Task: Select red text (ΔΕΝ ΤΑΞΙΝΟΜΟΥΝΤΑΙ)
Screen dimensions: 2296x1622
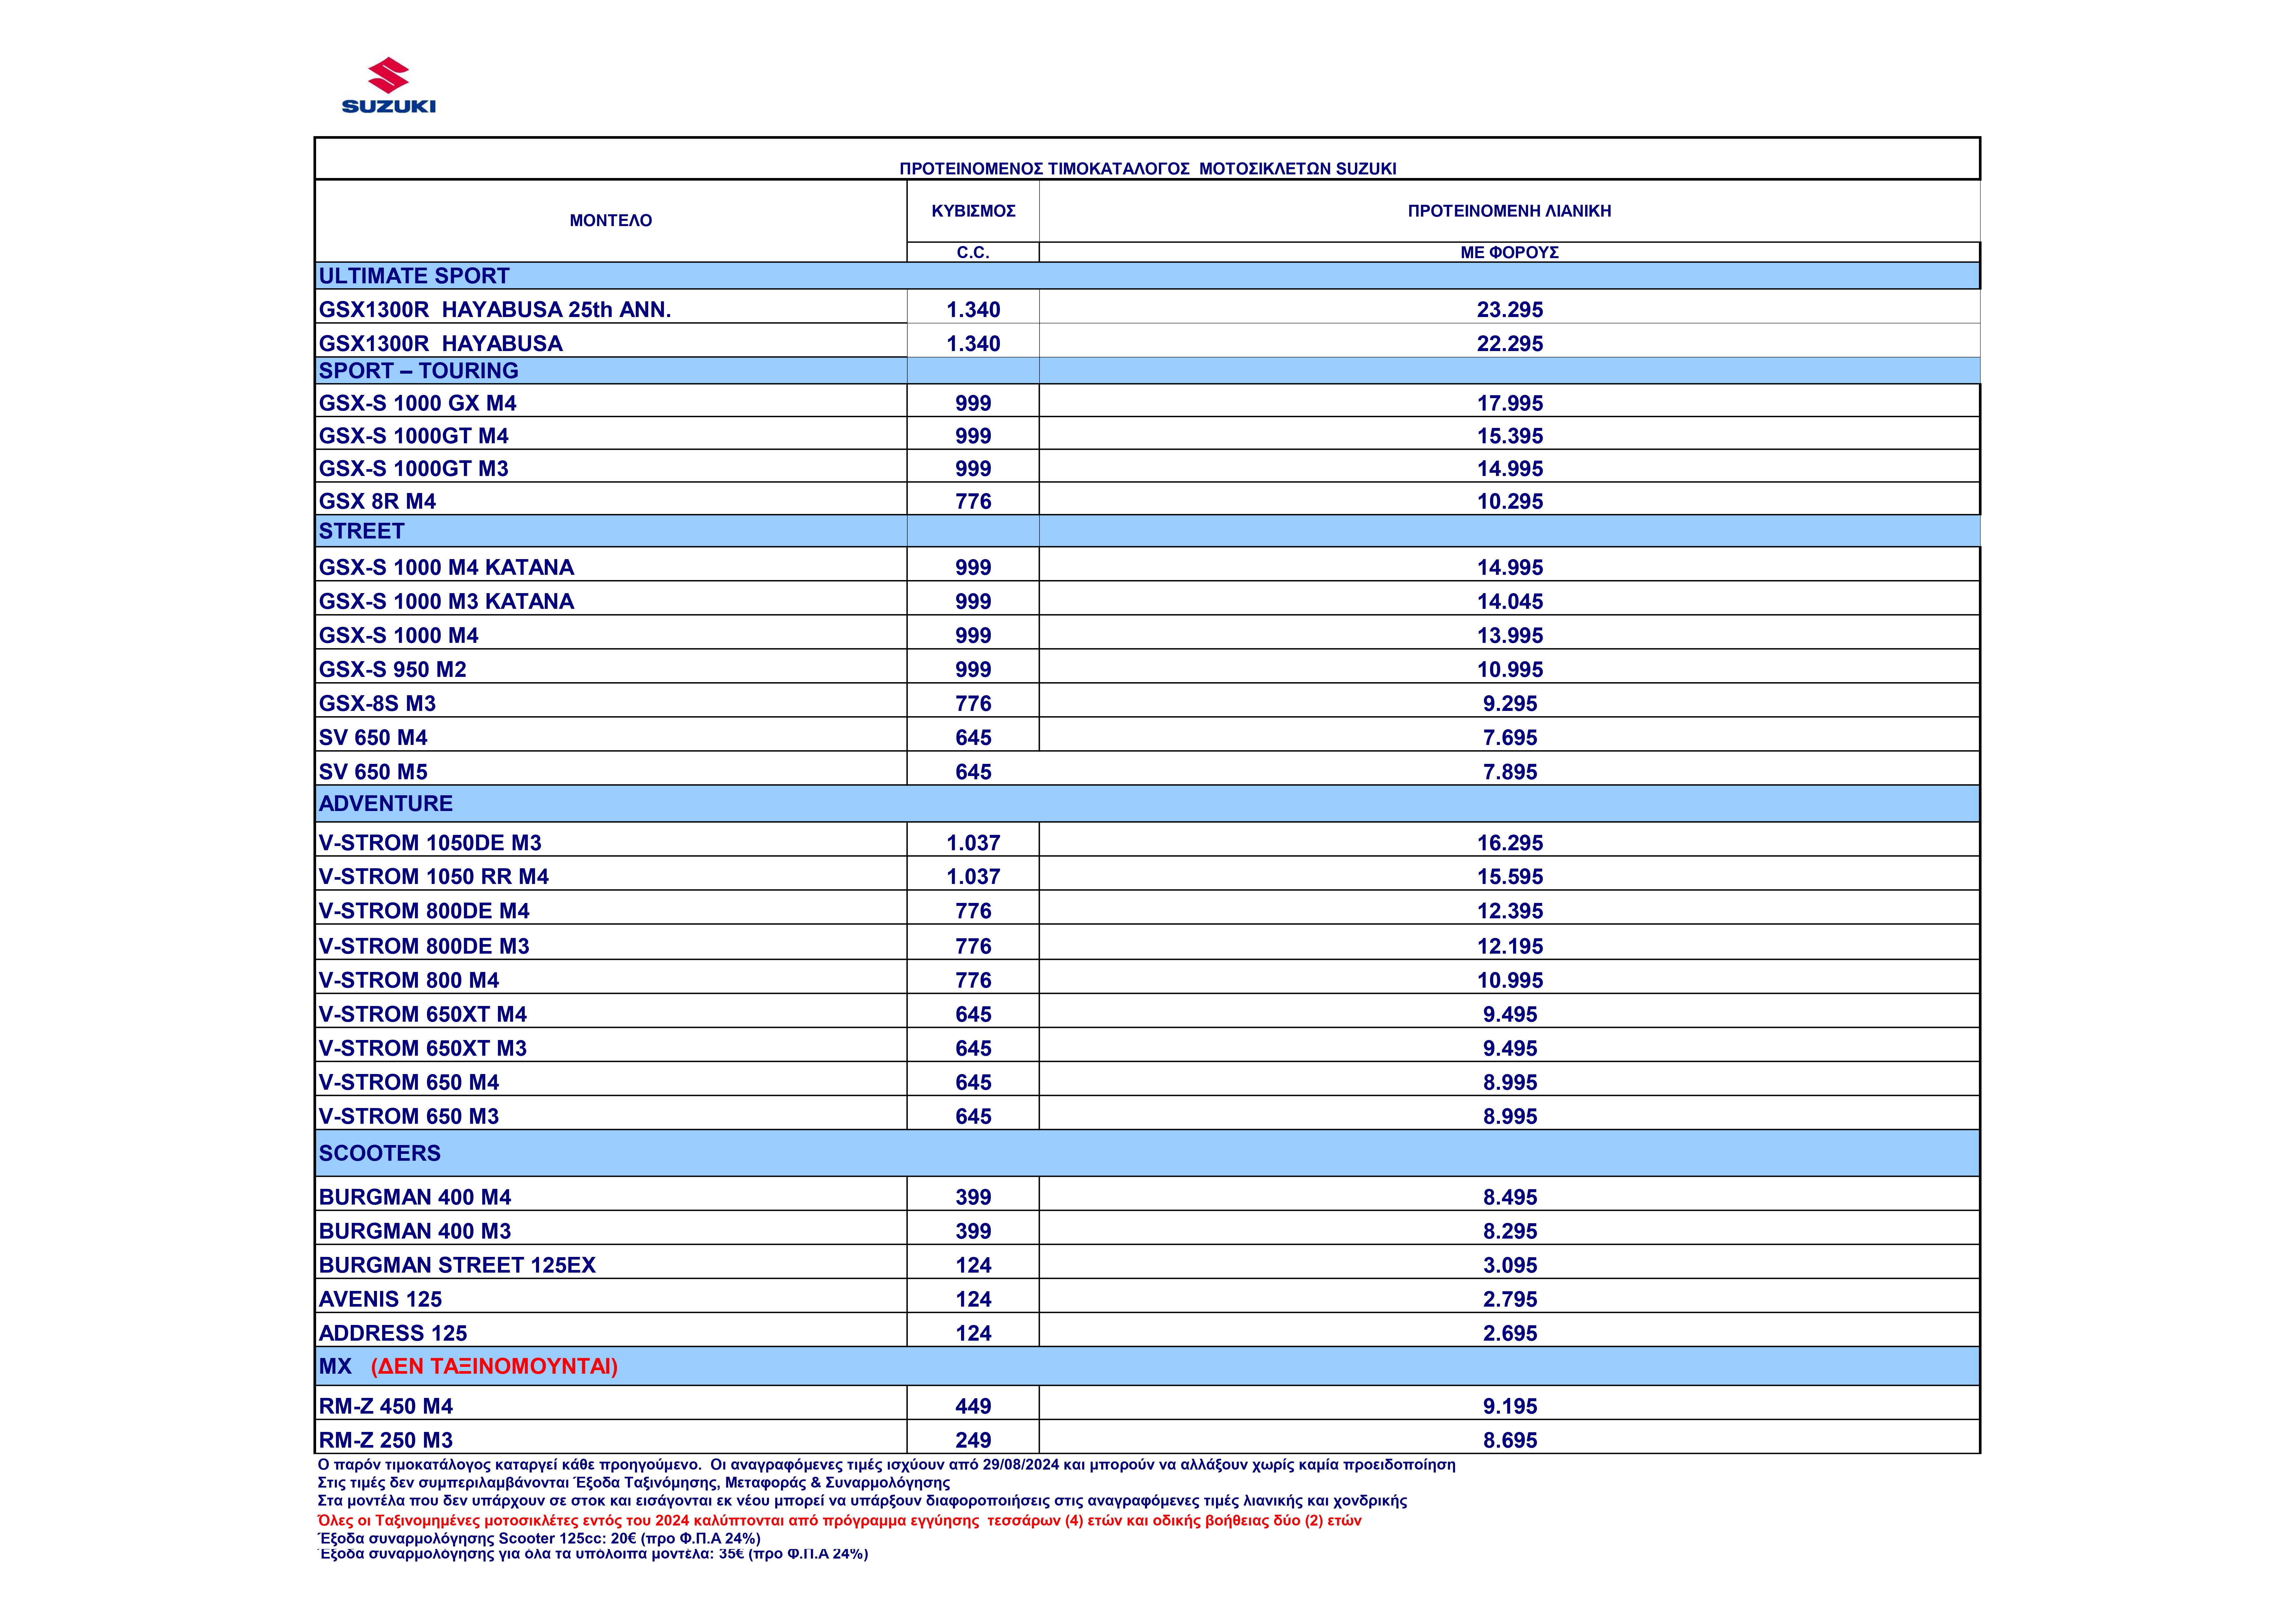Action: 494,1366
